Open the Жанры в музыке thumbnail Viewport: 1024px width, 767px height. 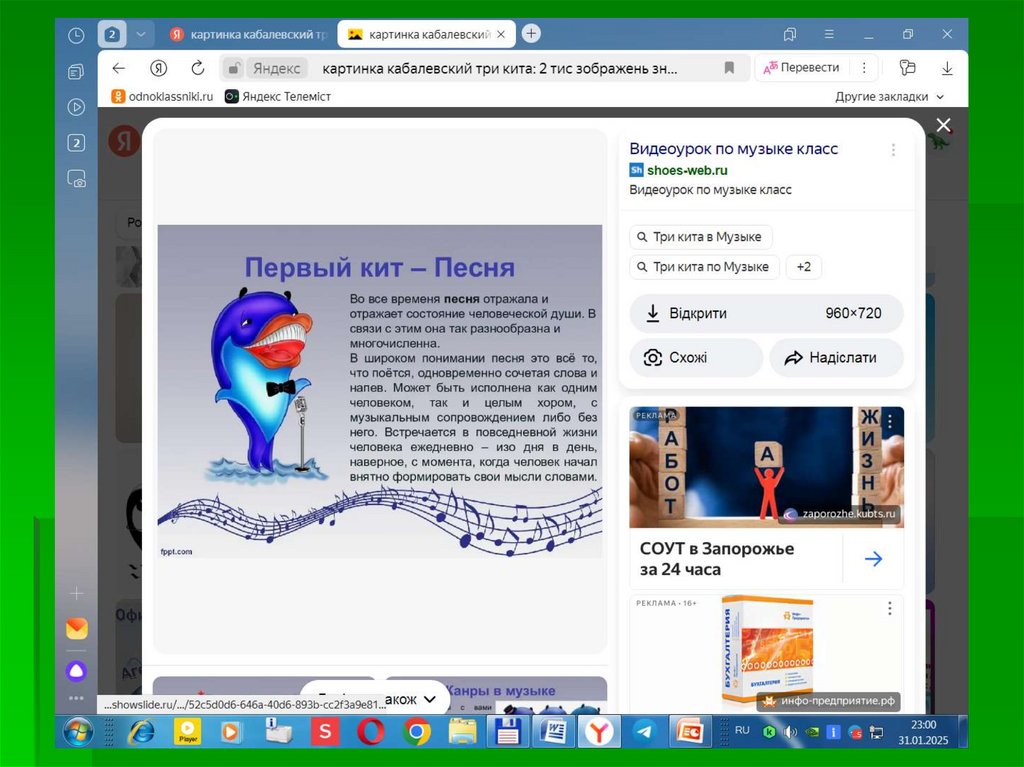pyautogui.click(x=496, y=694)
